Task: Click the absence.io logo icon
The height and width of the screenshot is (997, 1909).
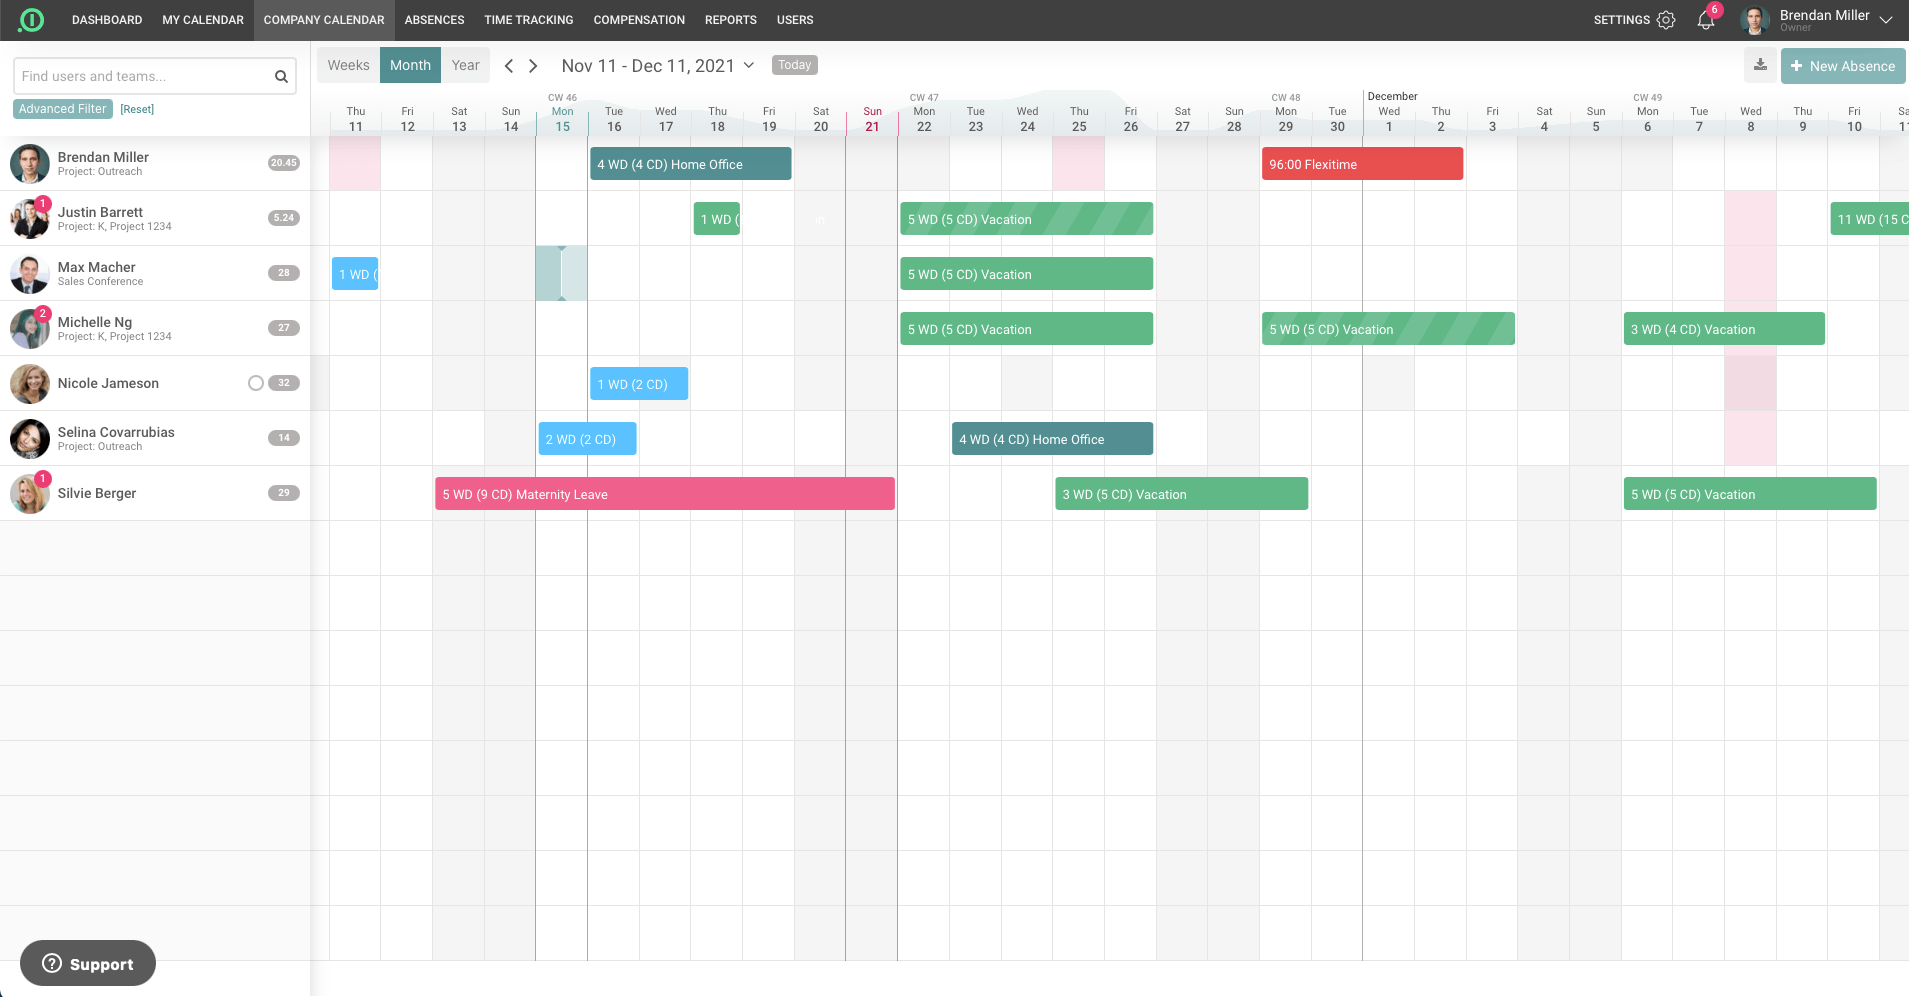Action: (31, 20)
